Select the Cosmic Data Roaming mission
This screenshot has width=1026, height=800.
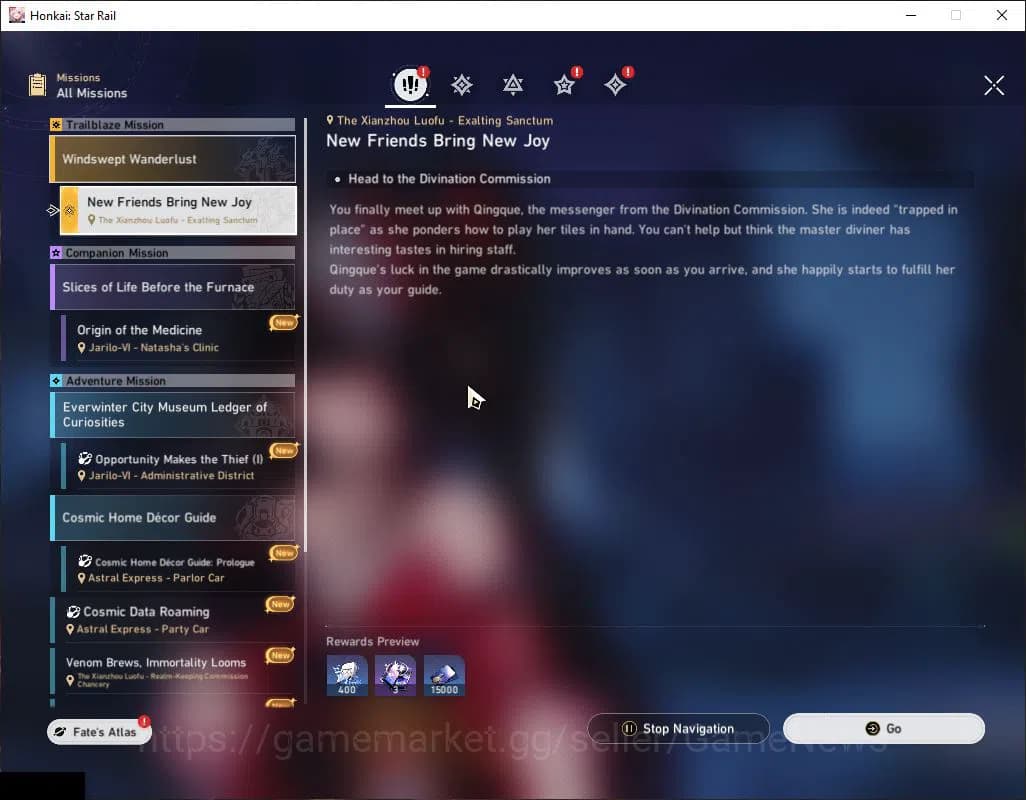coord(173,619)
